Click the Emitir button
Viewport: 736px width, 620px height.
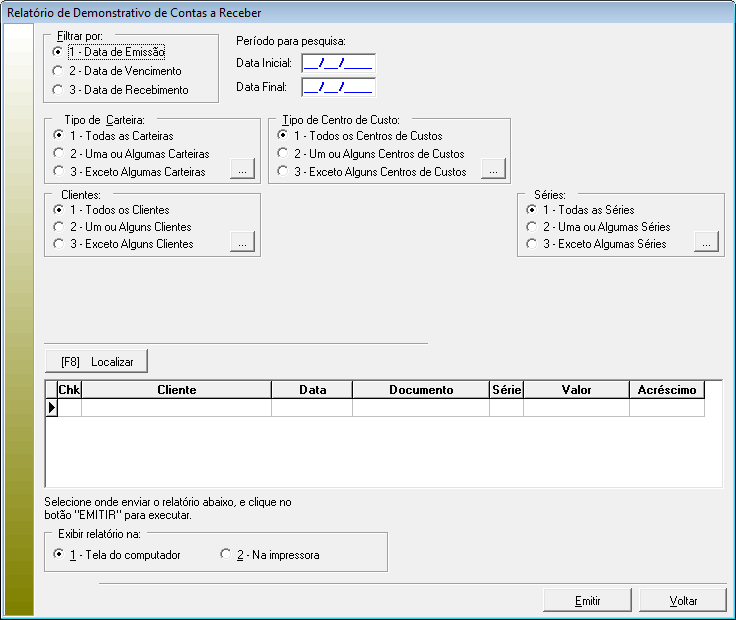[x=588, y=601]
